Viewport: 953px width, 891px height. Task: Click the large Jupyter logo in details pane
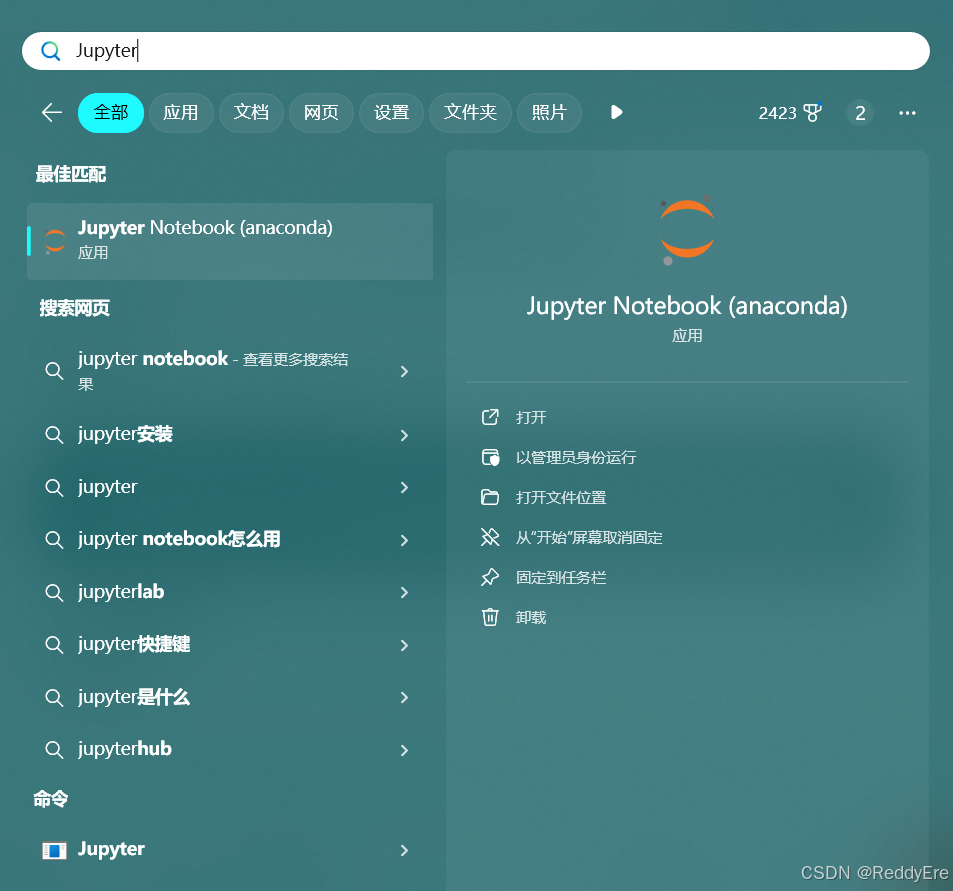point(687,230)
